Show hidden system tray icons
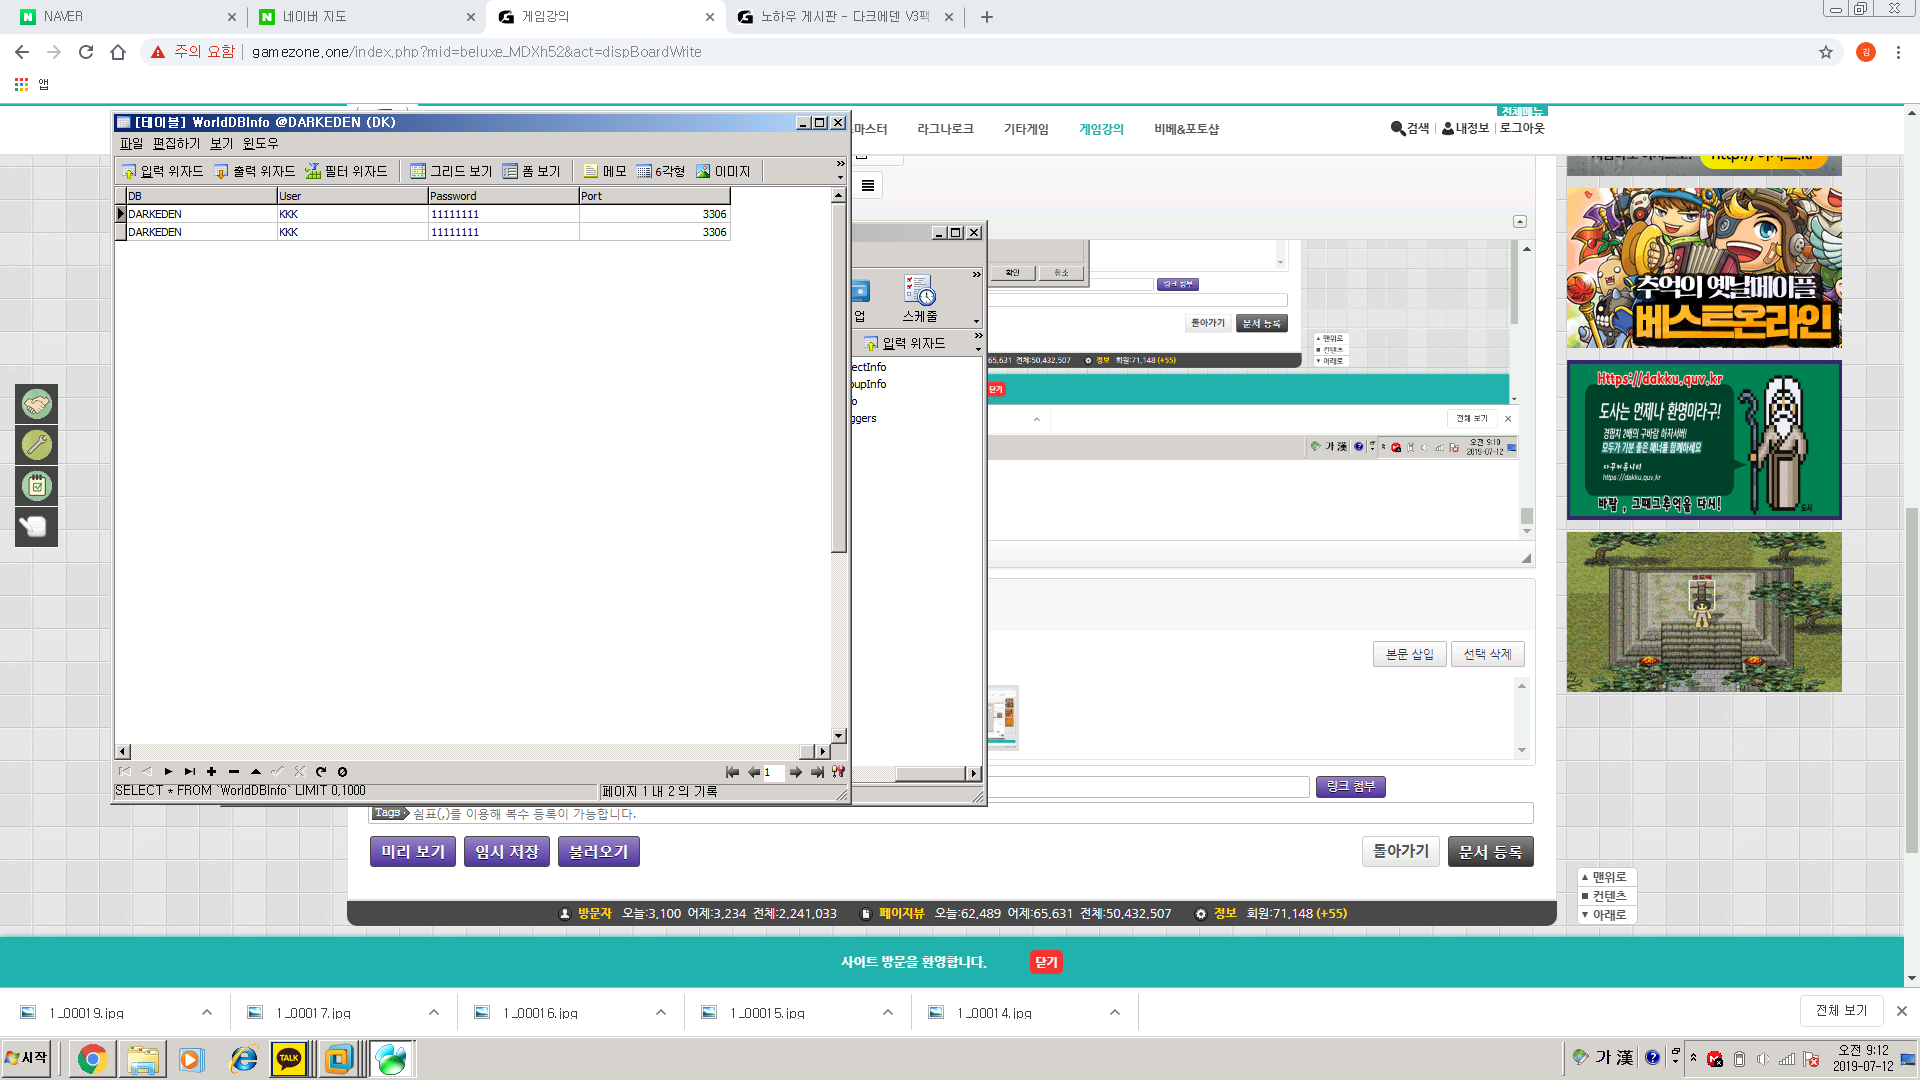The height and width of the screenshot is (1080, 1920). (1693, 1058)
